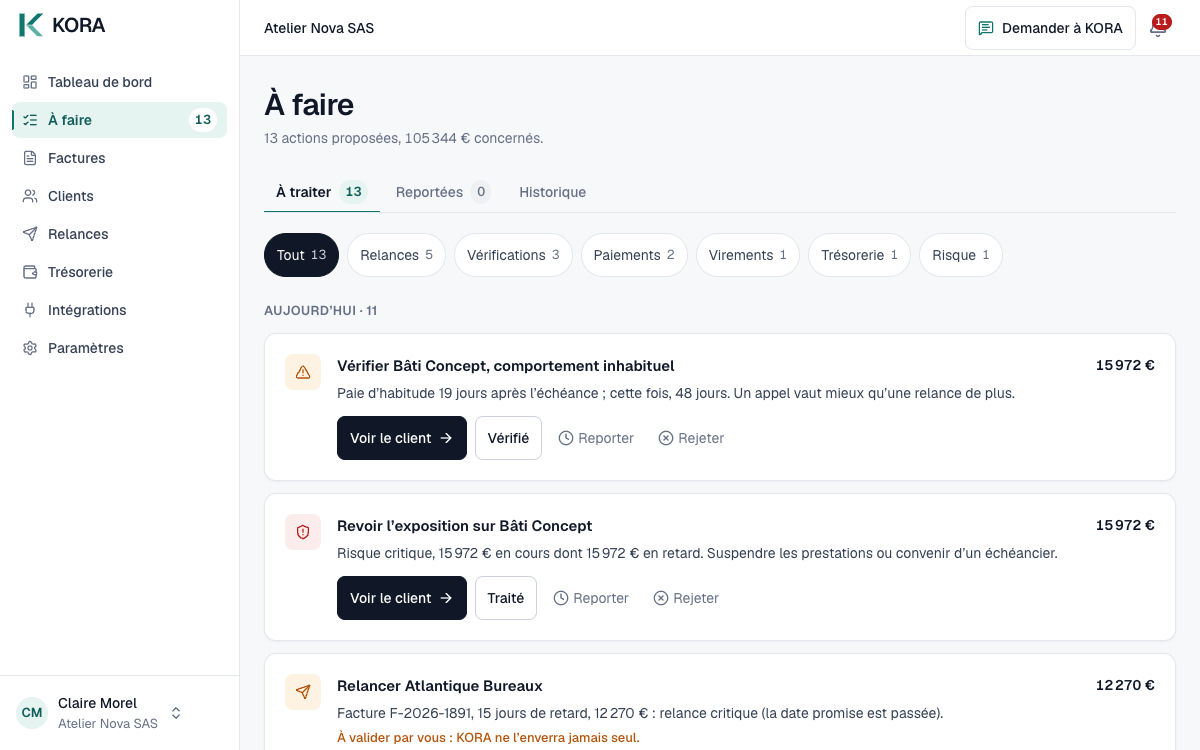Filter by Virements chip
Screen dimensions: 1200x750
[748, 255]
